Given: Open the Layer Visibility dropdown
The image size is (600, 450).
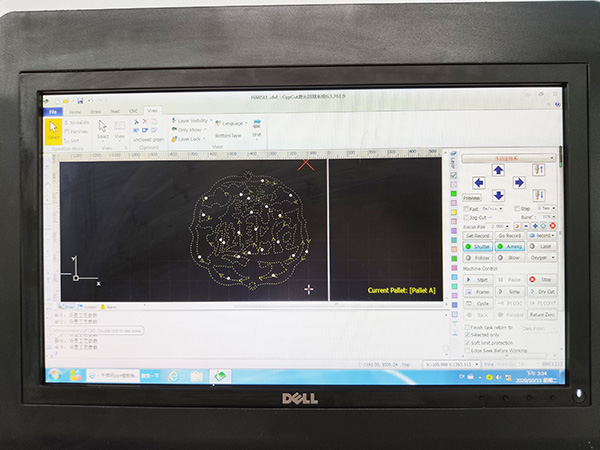Looking at the screenshot, I should tap(192, 121).
